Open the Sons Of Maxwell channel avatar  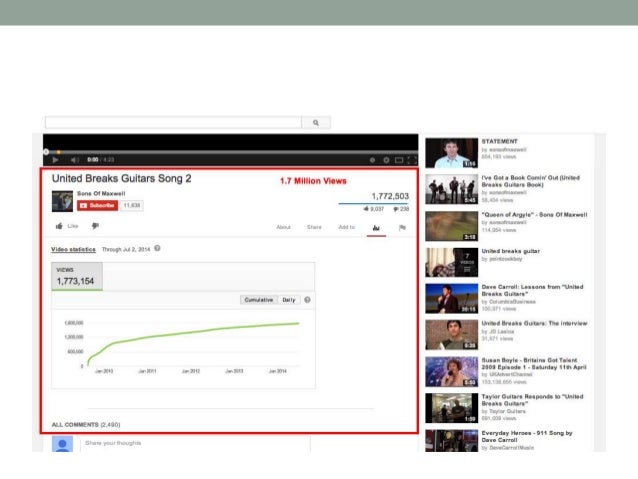click(x=62, y=201)
